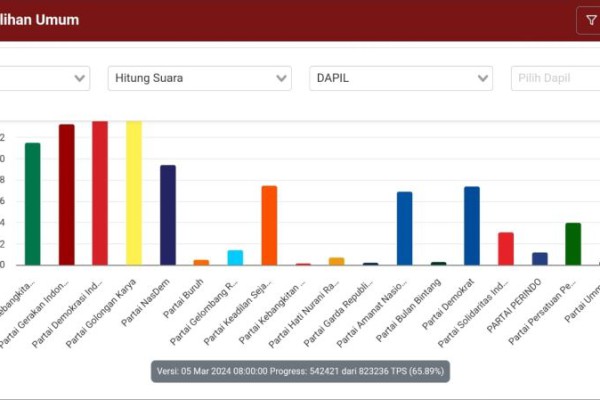
Task: Click the orange Partai Keadilan Sejahtera bar
Action: pos(269,225)
